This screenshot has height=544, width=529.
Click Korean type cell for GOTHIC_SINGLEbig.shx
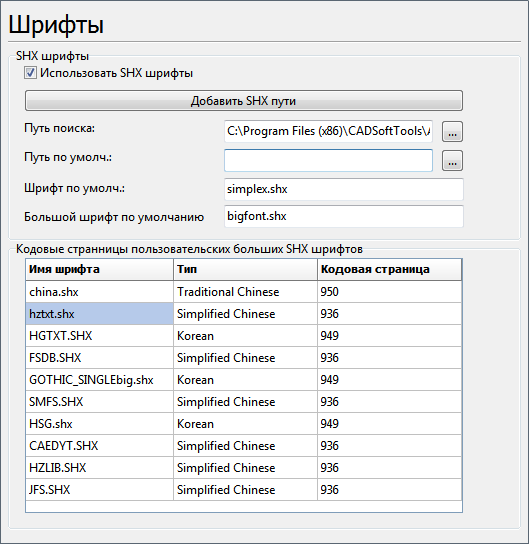click(245, 380)
